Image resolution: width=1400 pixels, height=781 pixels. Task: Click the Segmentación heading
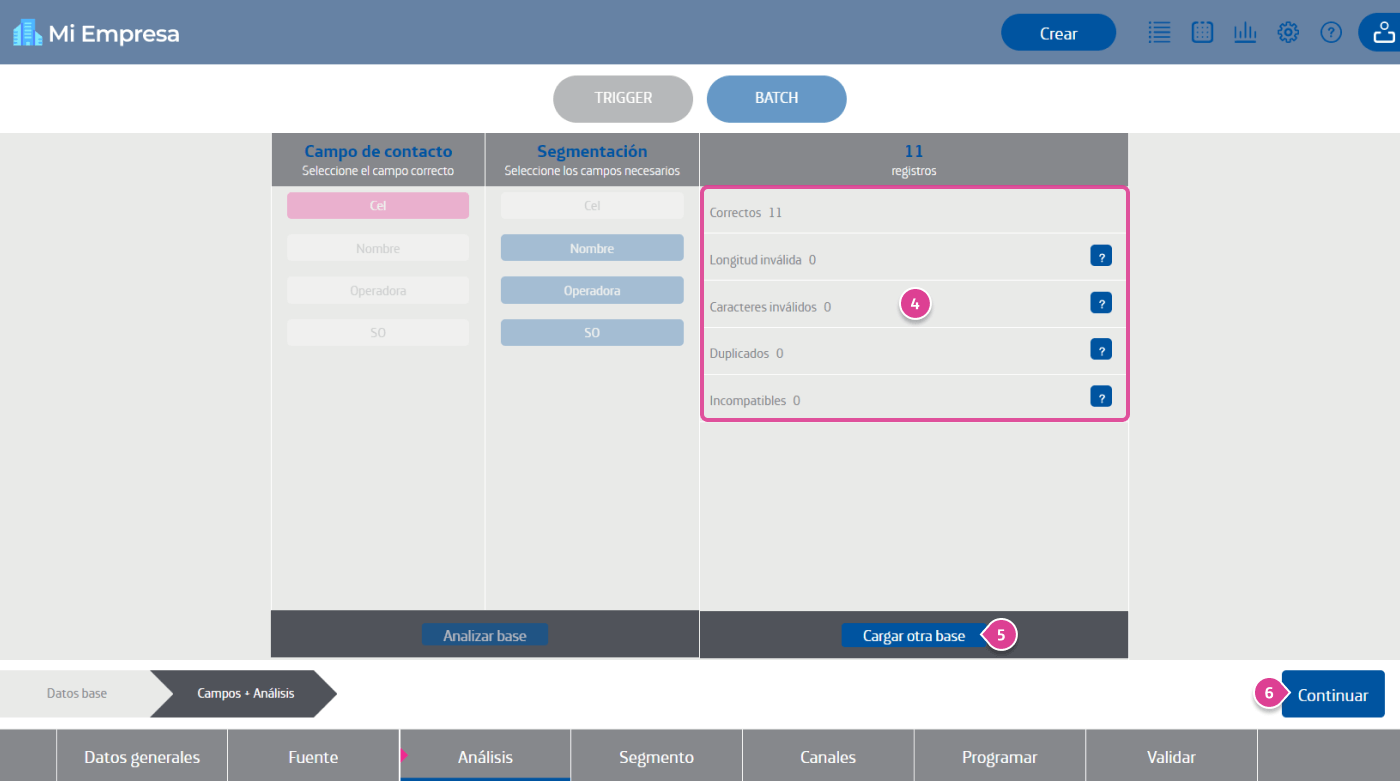click(592, 152)
